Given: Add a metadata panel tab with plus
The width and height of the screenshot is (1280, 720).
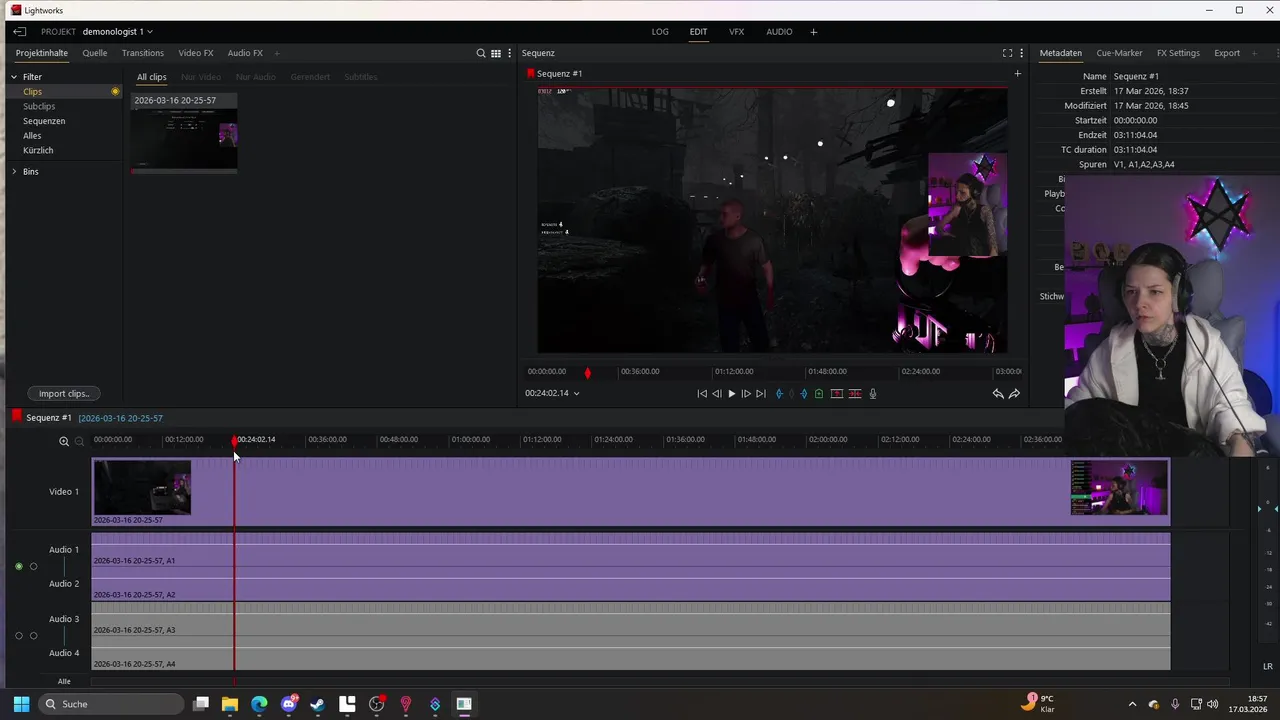Looking at the screenshot, I should (1255, 53).
